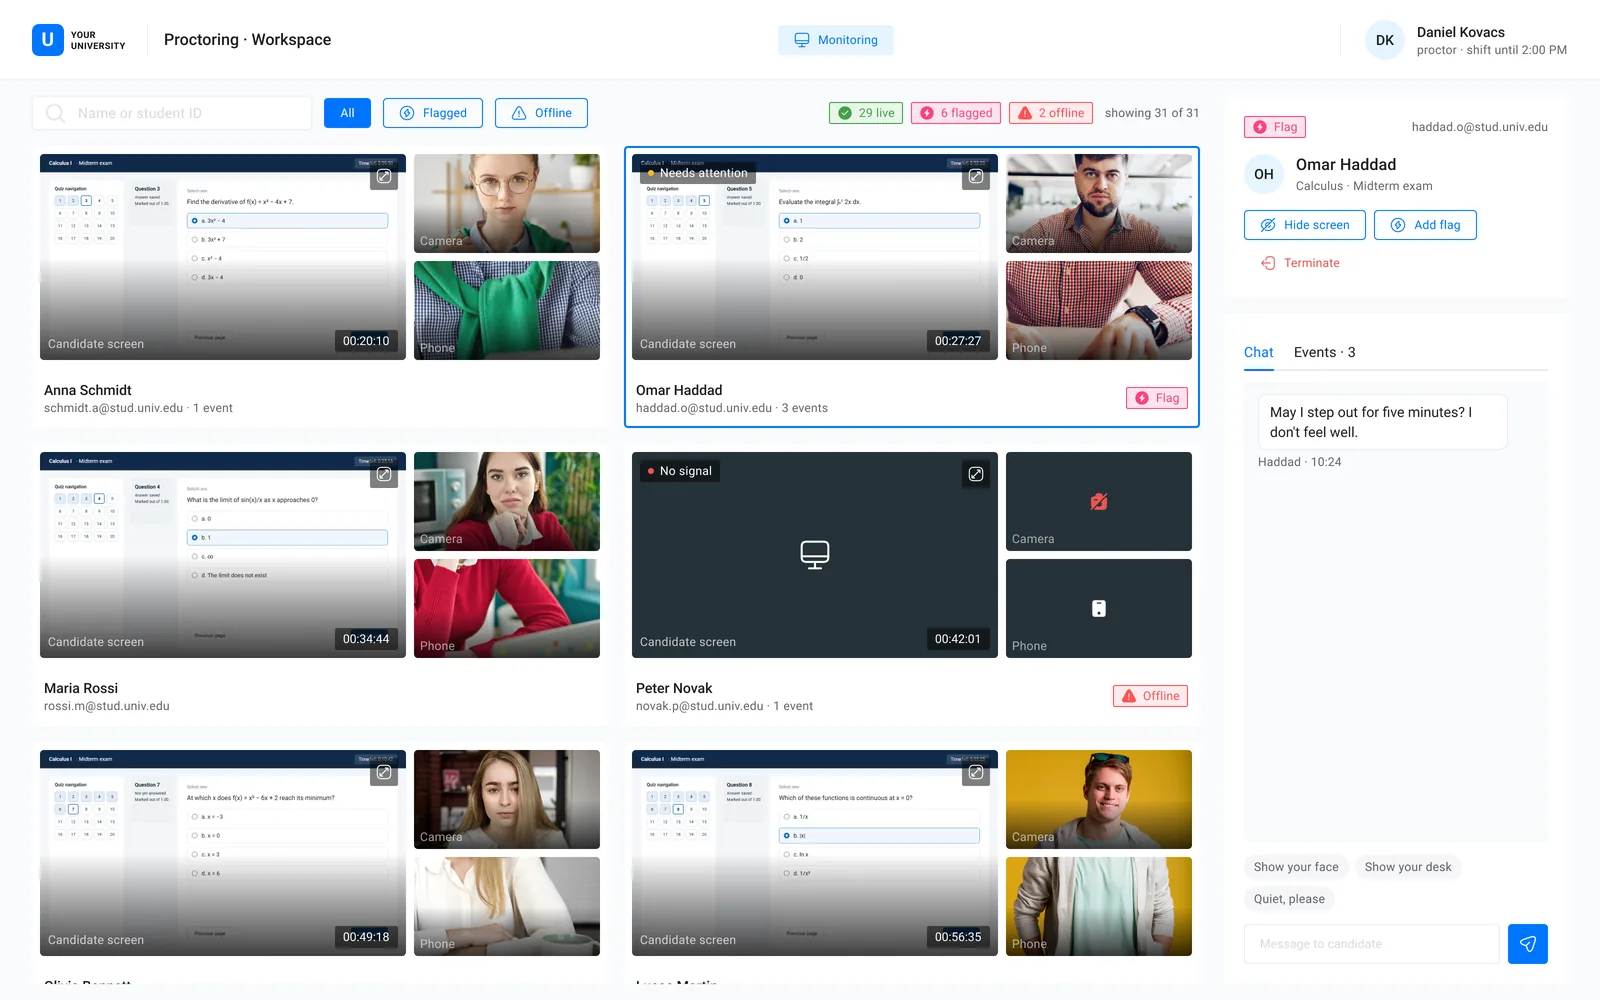Expand Omar Haddad's candidate screen icon

976,176
